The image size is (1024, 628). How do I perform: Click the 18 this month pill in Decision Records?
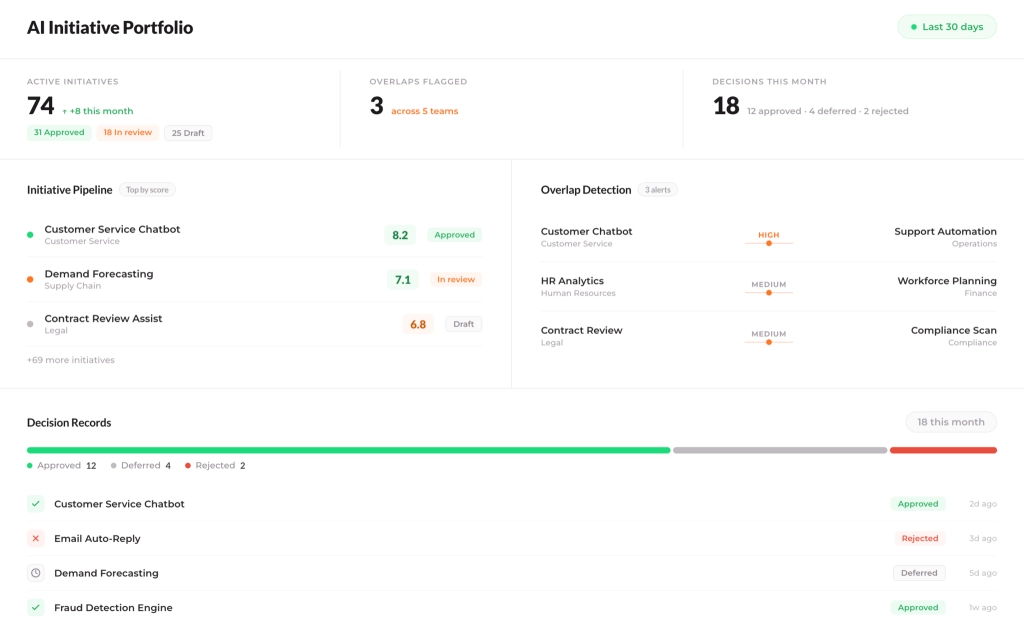950,422
